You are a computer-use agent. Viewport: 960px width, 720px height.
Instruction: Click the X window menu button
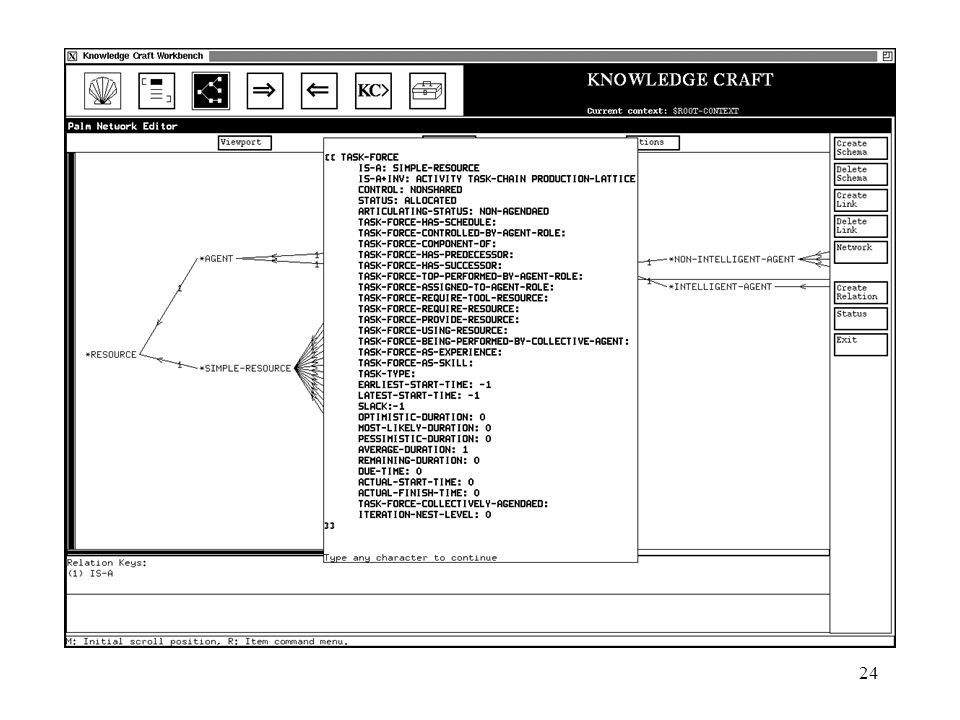(x=72, y=56)
